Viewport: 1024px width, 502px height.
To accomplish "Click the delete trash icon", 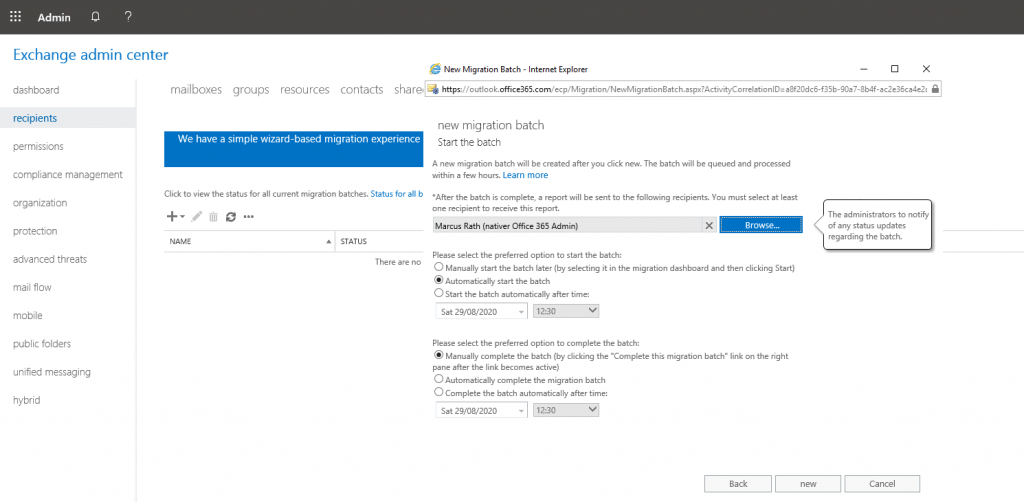I will (213, 217).
